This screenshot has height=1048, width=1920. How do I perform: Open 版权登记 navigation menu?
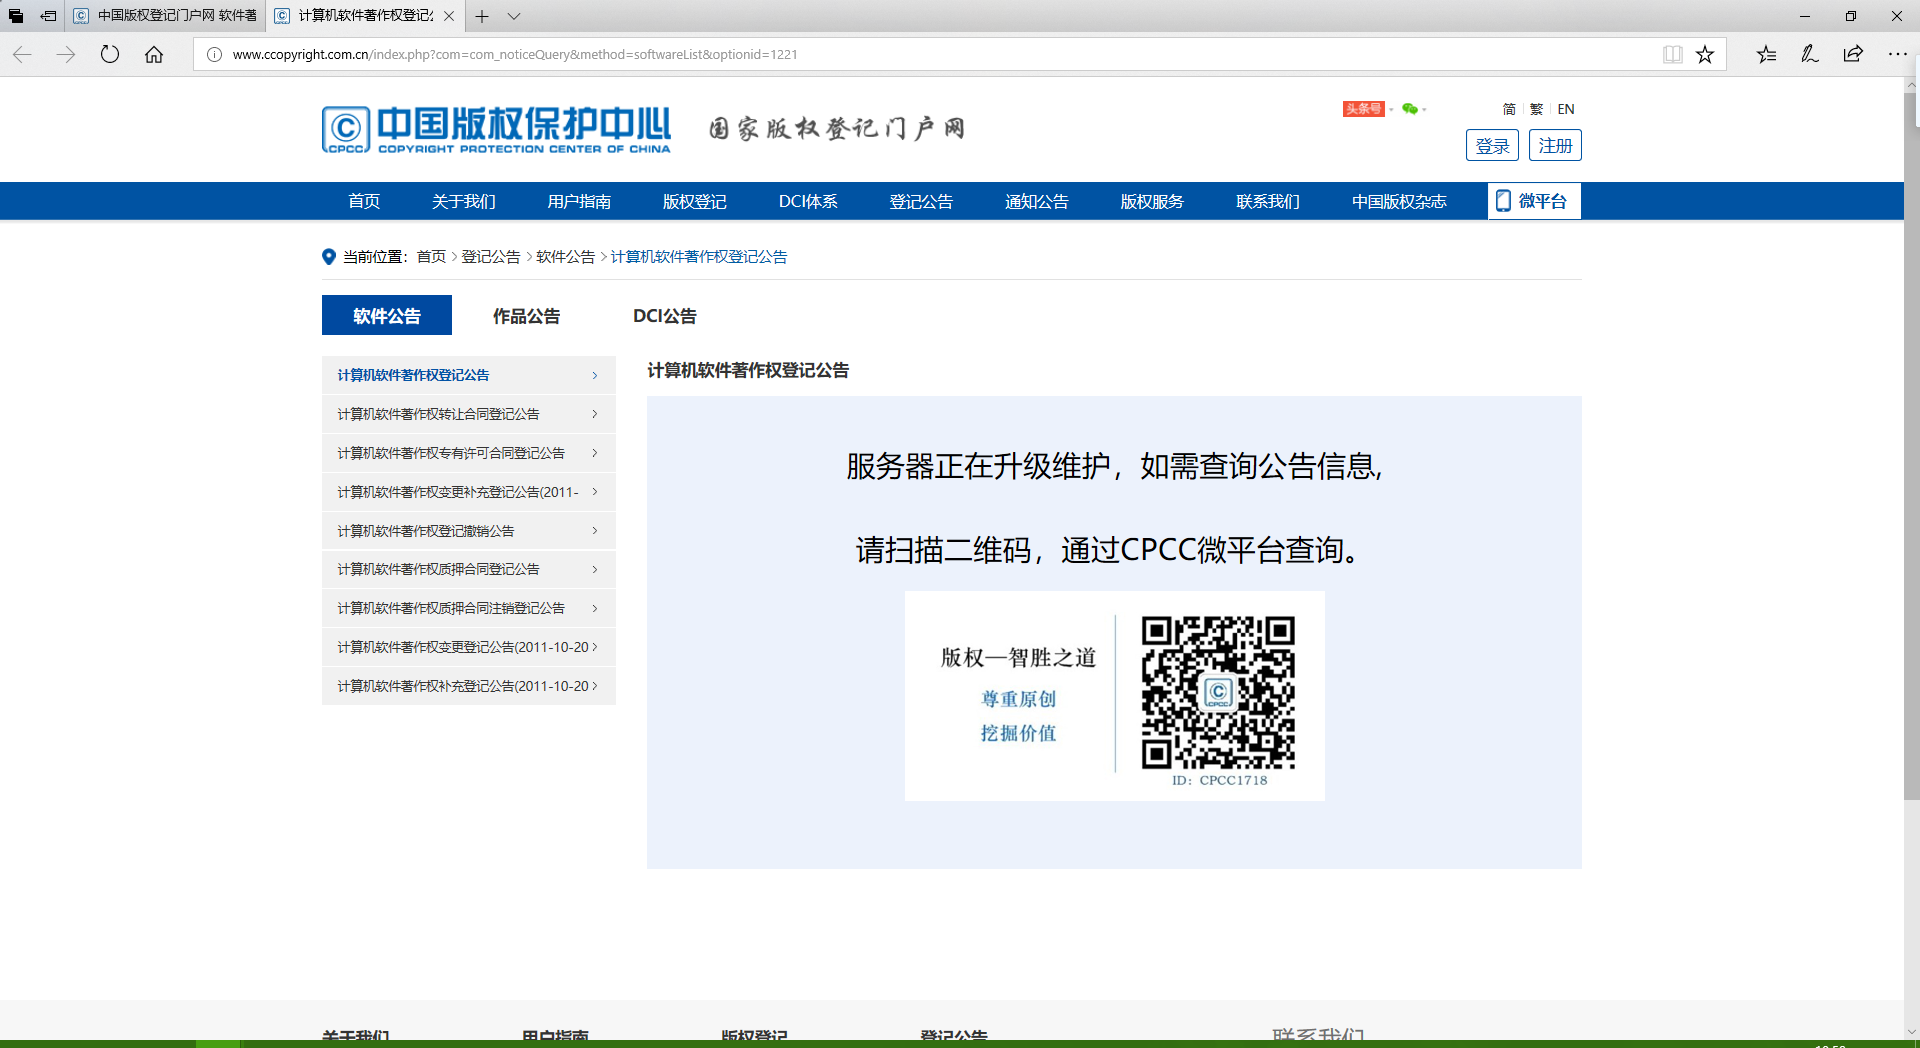point(694,201)
